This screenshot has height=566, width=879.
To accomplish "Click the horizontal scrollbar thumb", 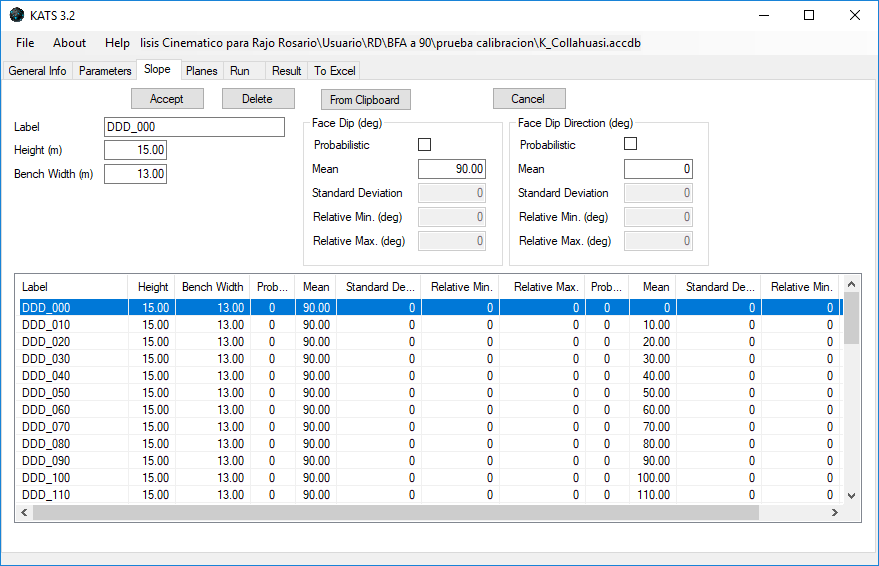I will [x=396, y=512].
